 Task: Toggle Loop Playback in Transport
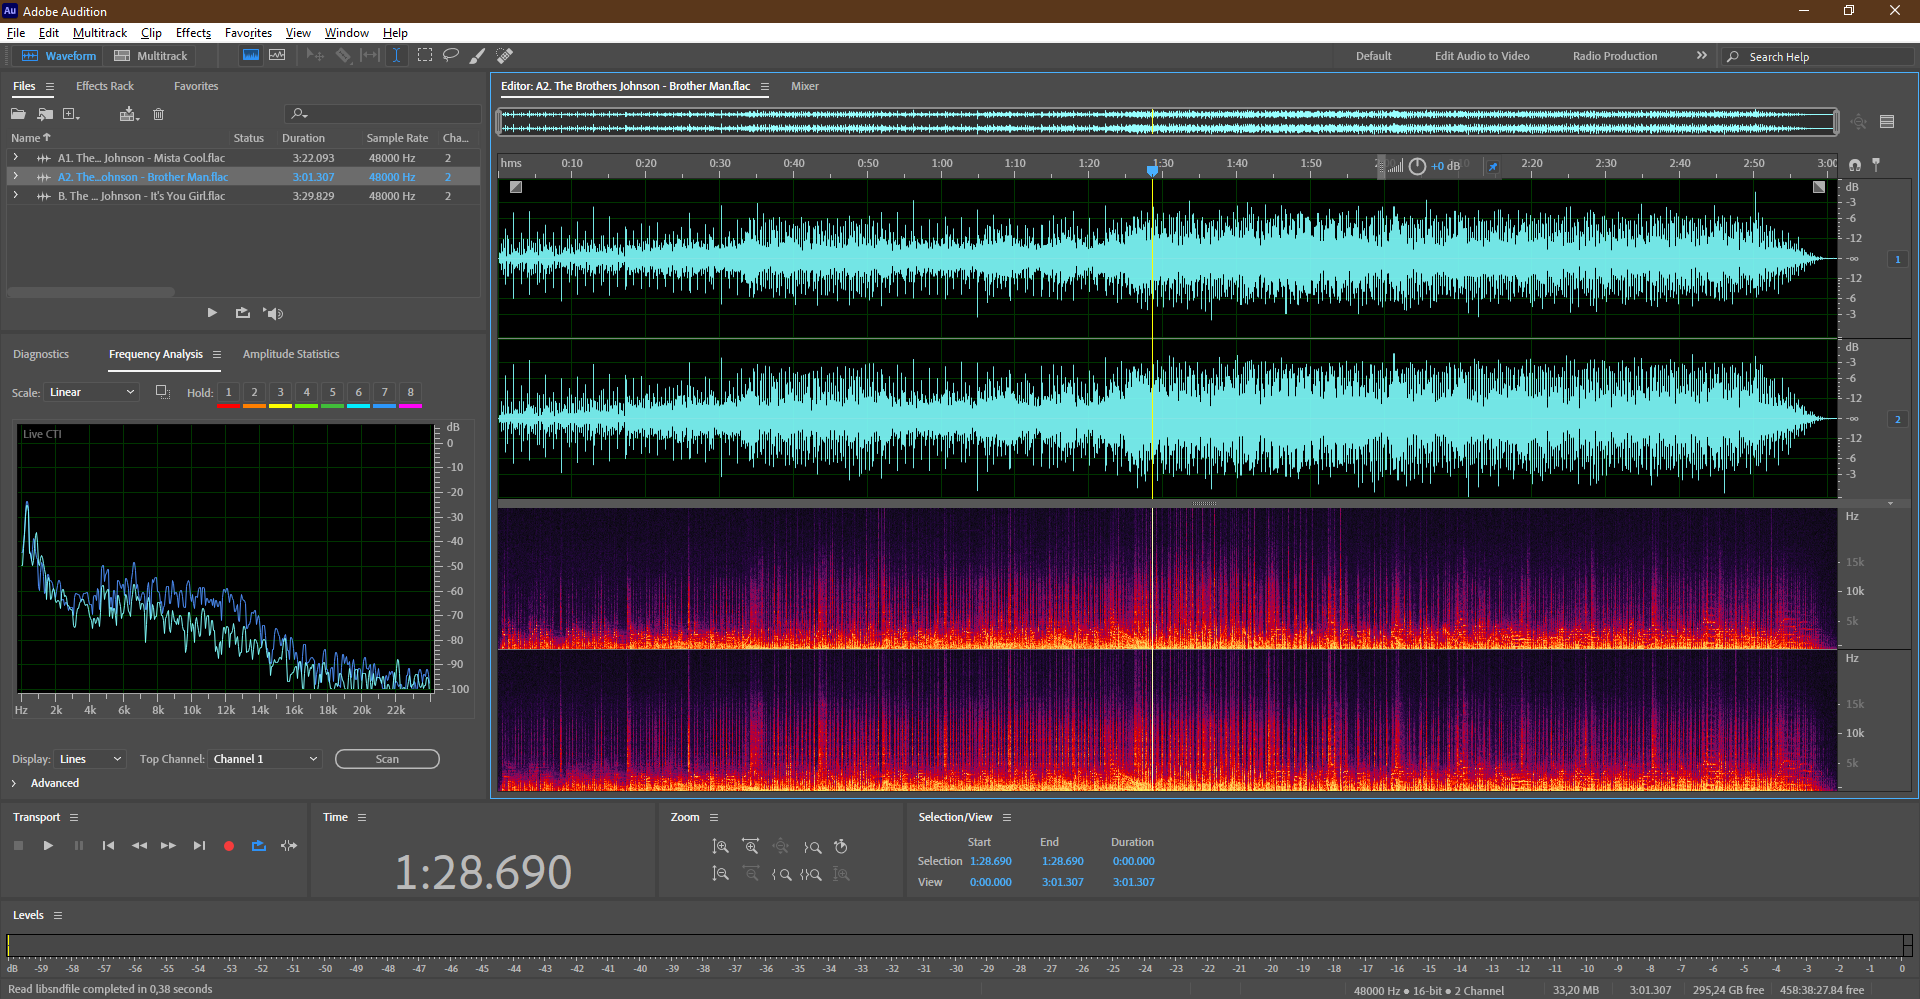click(259, 846)
